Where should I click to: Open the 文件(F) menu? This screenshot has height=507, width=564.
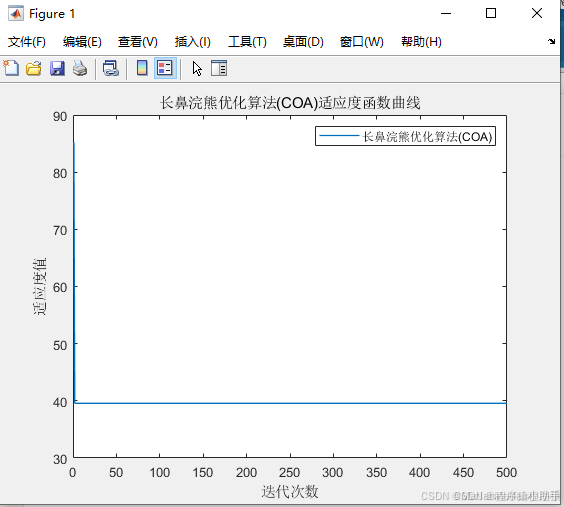pos(27,42)
